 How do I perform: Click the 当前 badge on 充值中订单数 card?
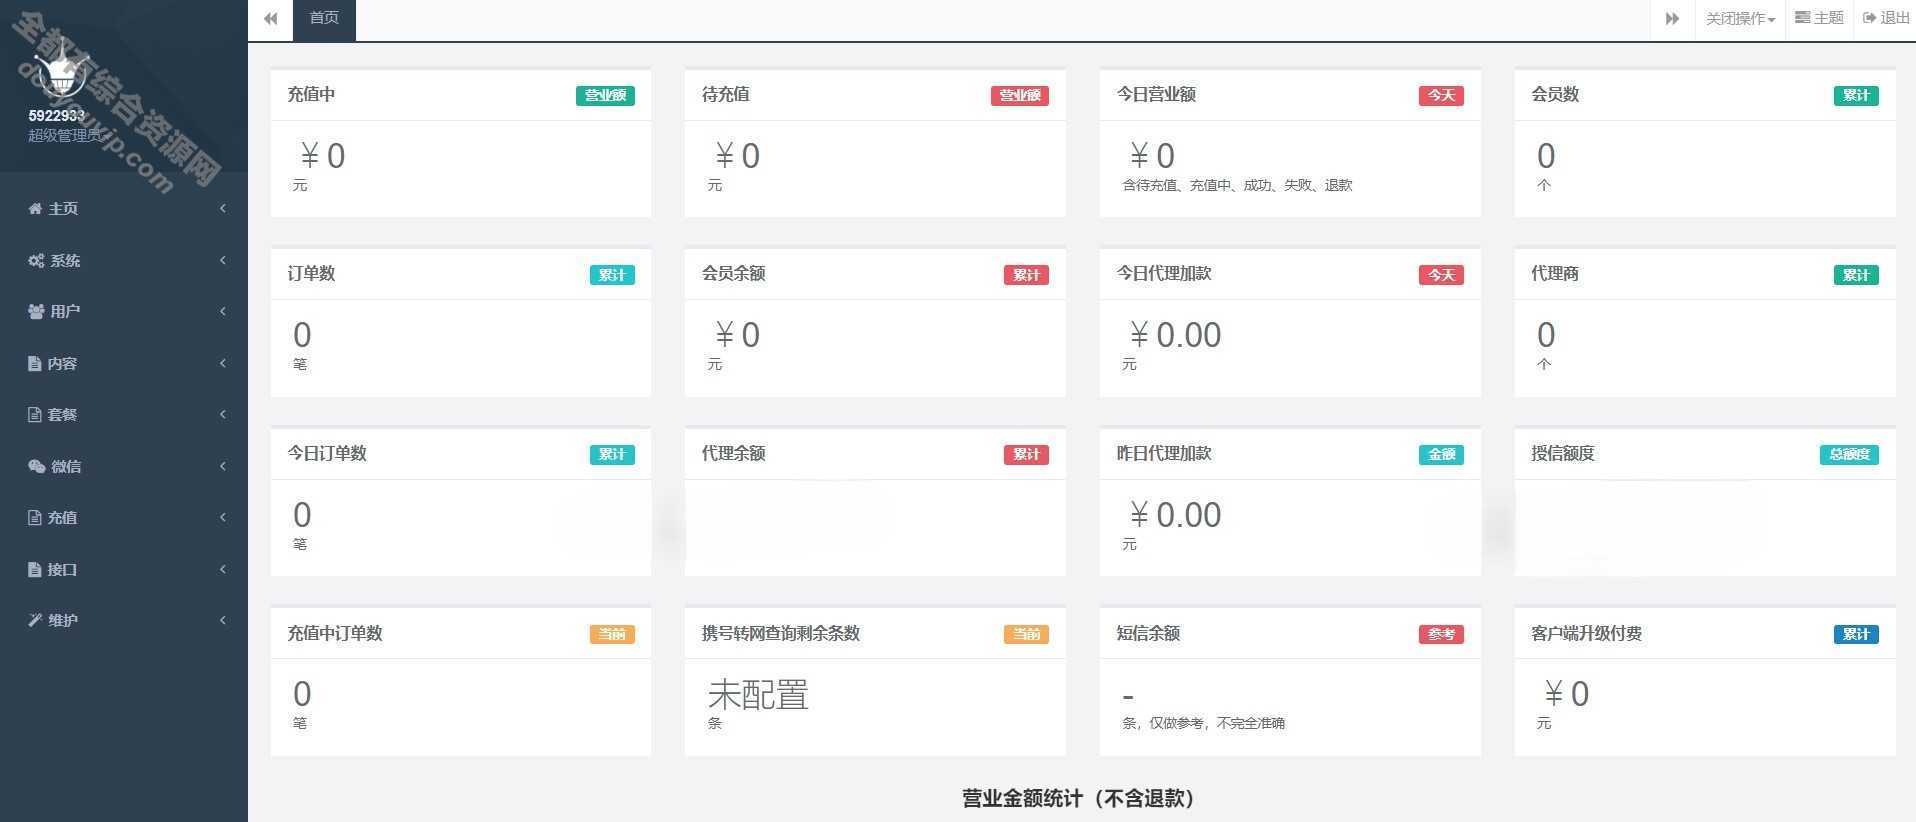tap(612, 634)
